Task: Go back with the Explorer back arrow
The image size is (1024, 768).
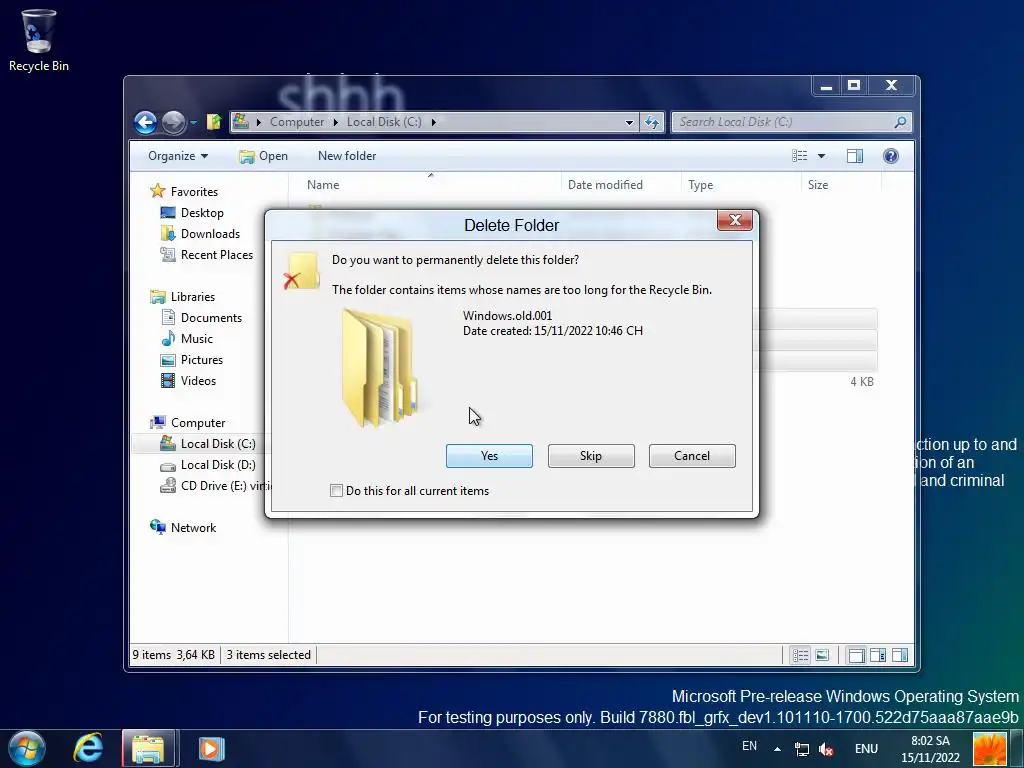Action: coord(146,122)
